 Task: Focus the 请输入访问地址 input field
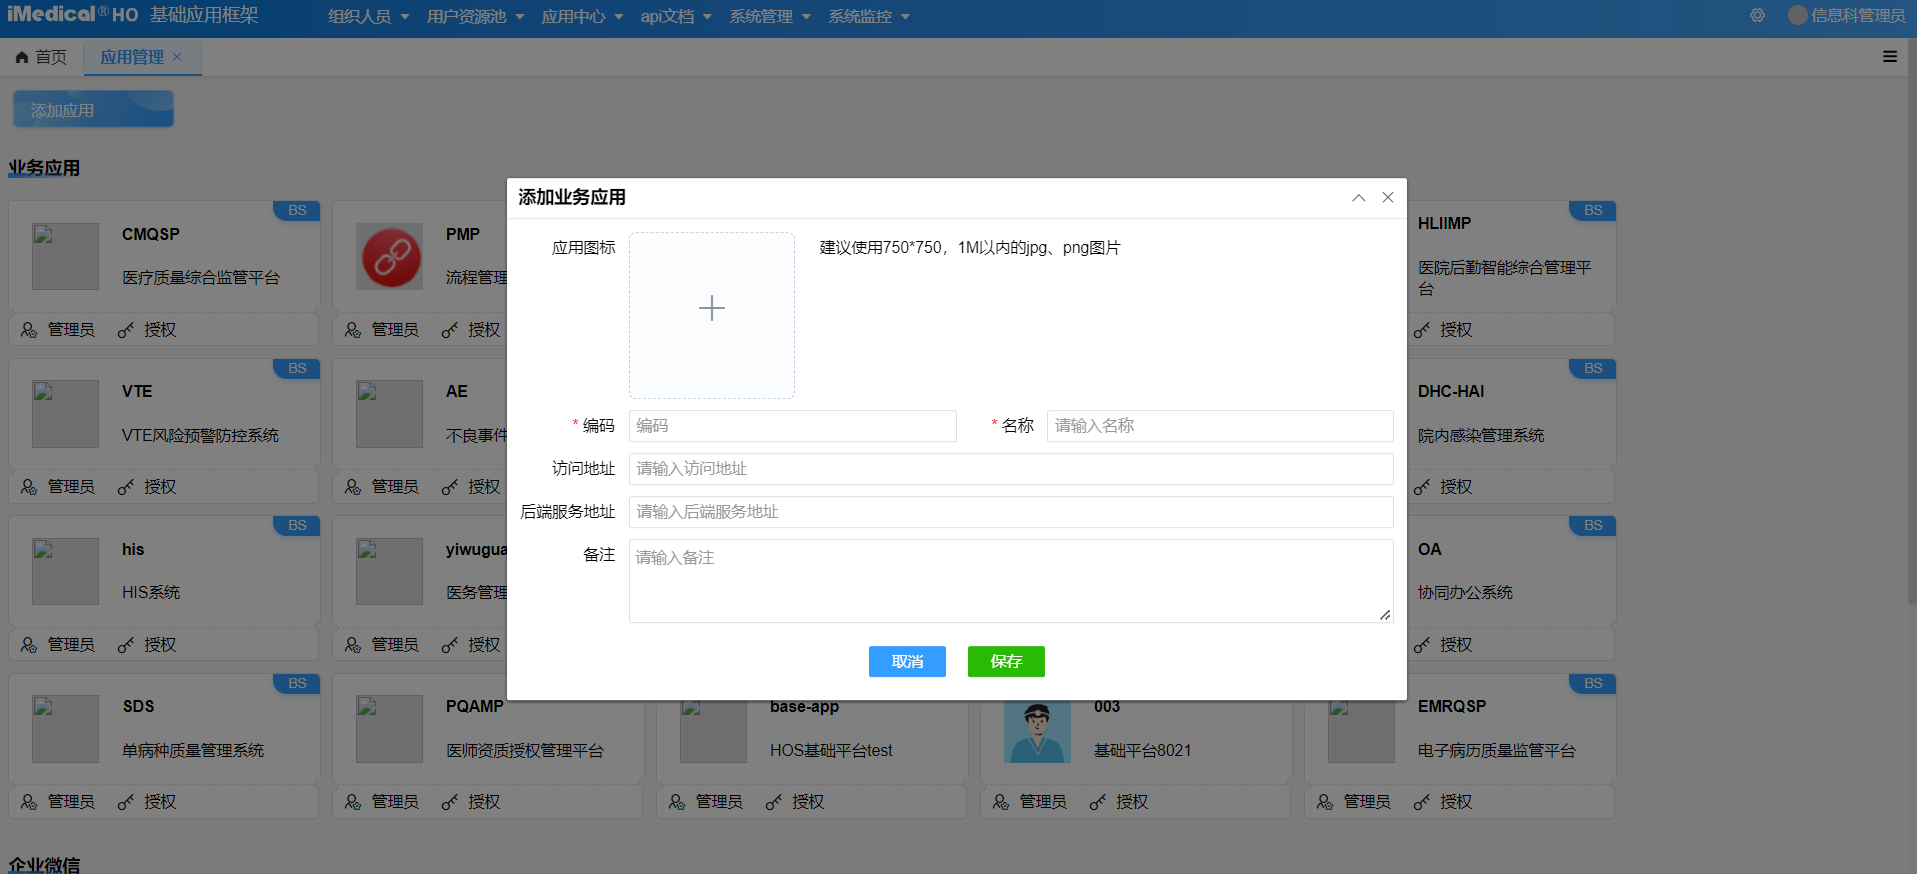pyautogui.click(x=1010, y=469)
